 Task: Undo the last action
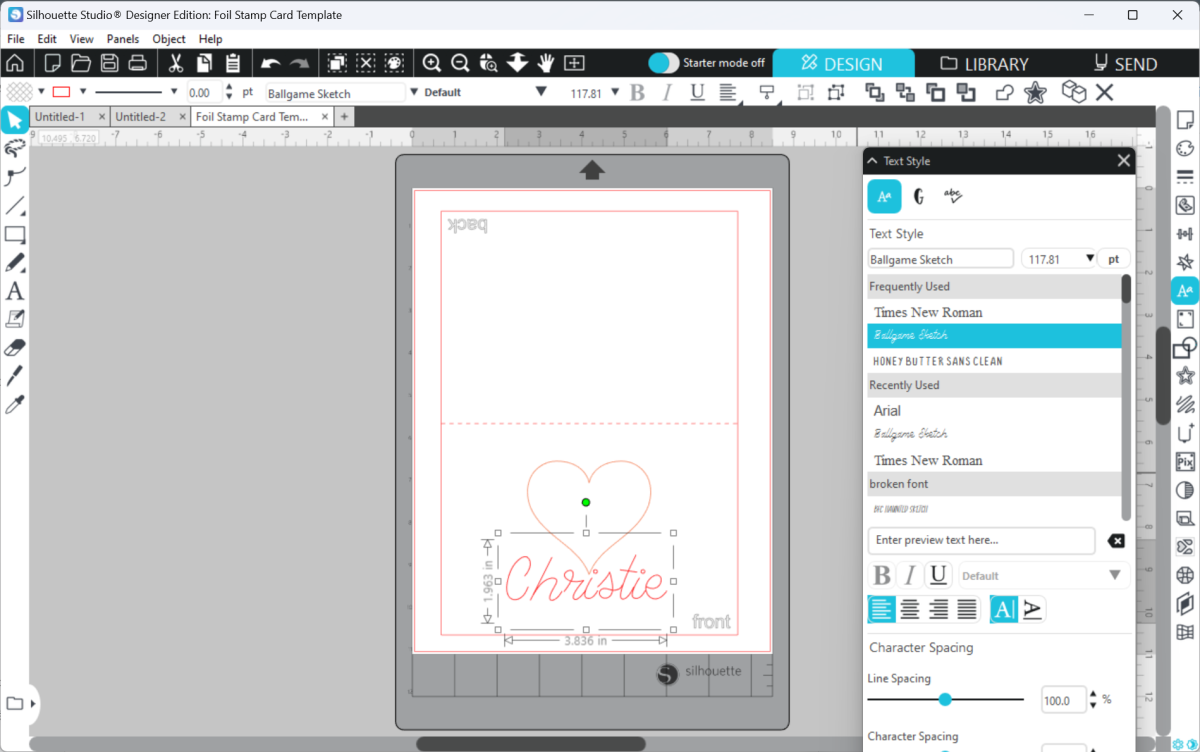[270, 63]
